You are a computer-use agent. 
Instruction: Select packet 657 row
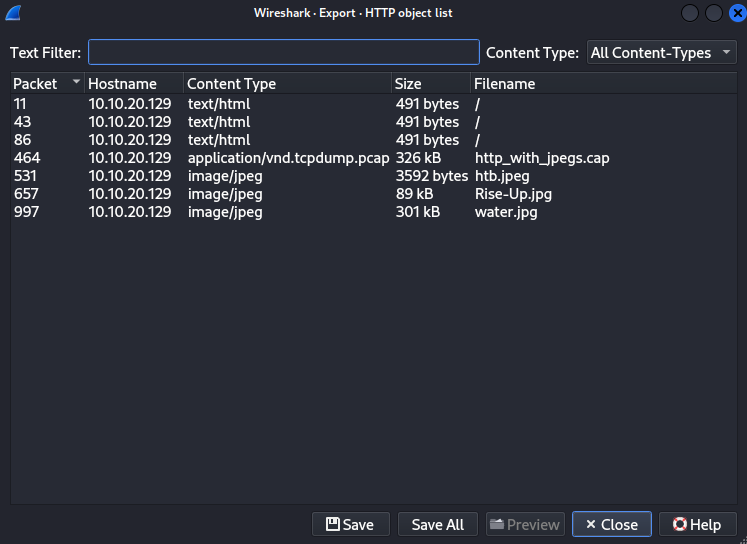click(x=374, y=194)
